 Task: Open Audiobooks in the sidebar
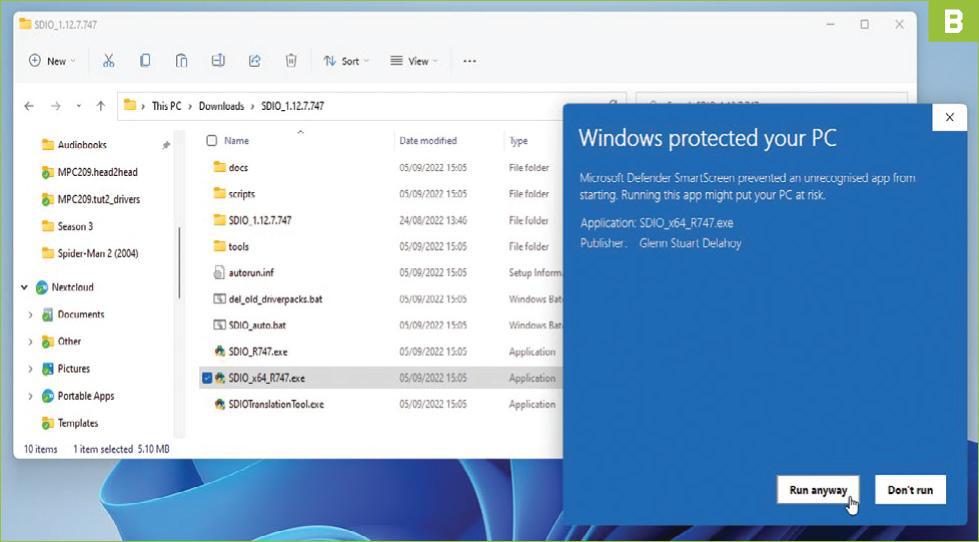pyautogui.click(x=82, y=145)
